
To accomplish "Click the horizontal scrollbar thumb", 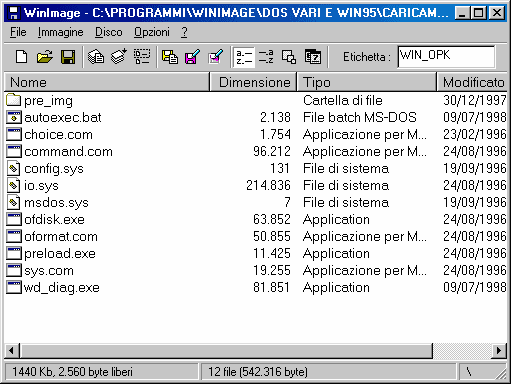I will (x=226, y=351).
